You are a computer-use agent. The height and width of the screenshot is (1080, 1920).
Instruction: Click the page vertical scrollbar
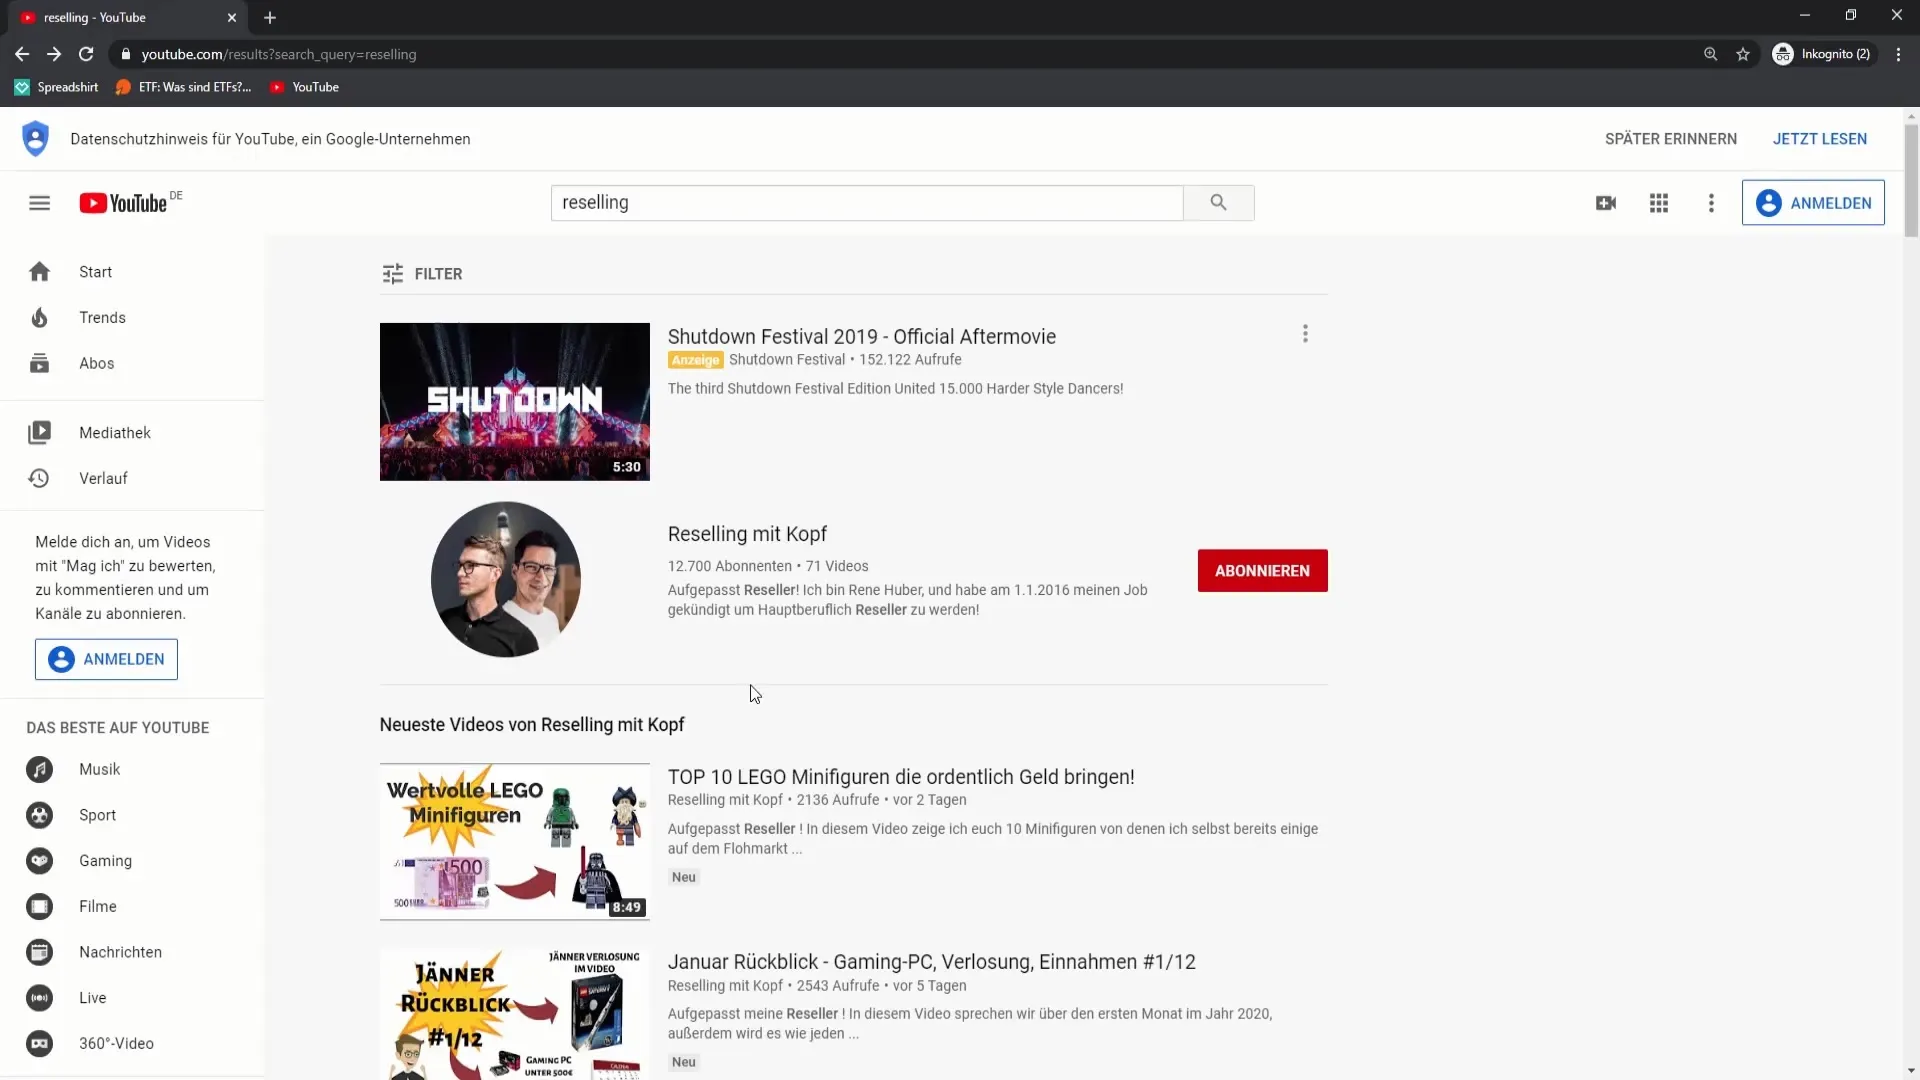[x=1911, y=180]
